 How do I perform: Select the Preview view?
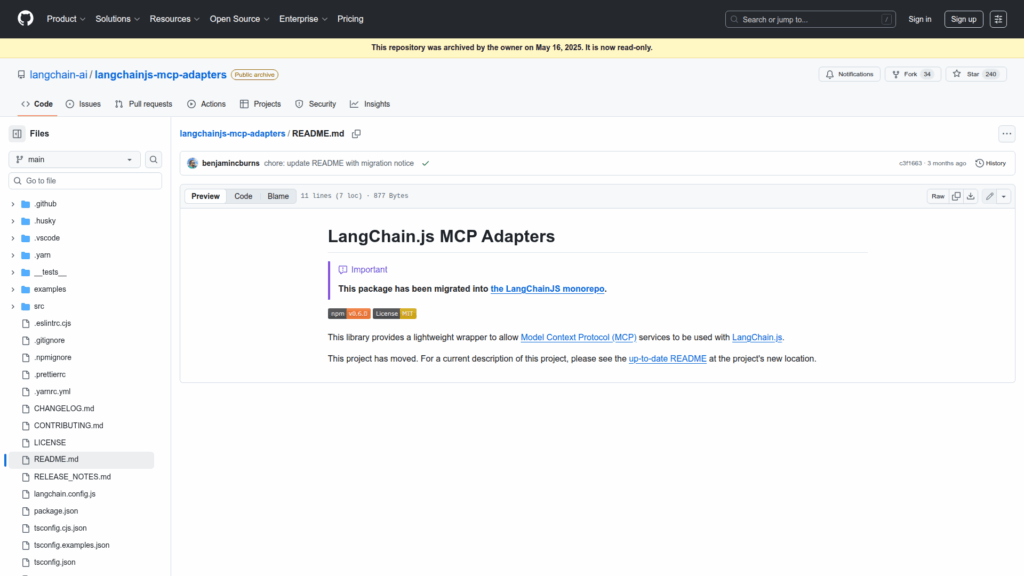205,196
